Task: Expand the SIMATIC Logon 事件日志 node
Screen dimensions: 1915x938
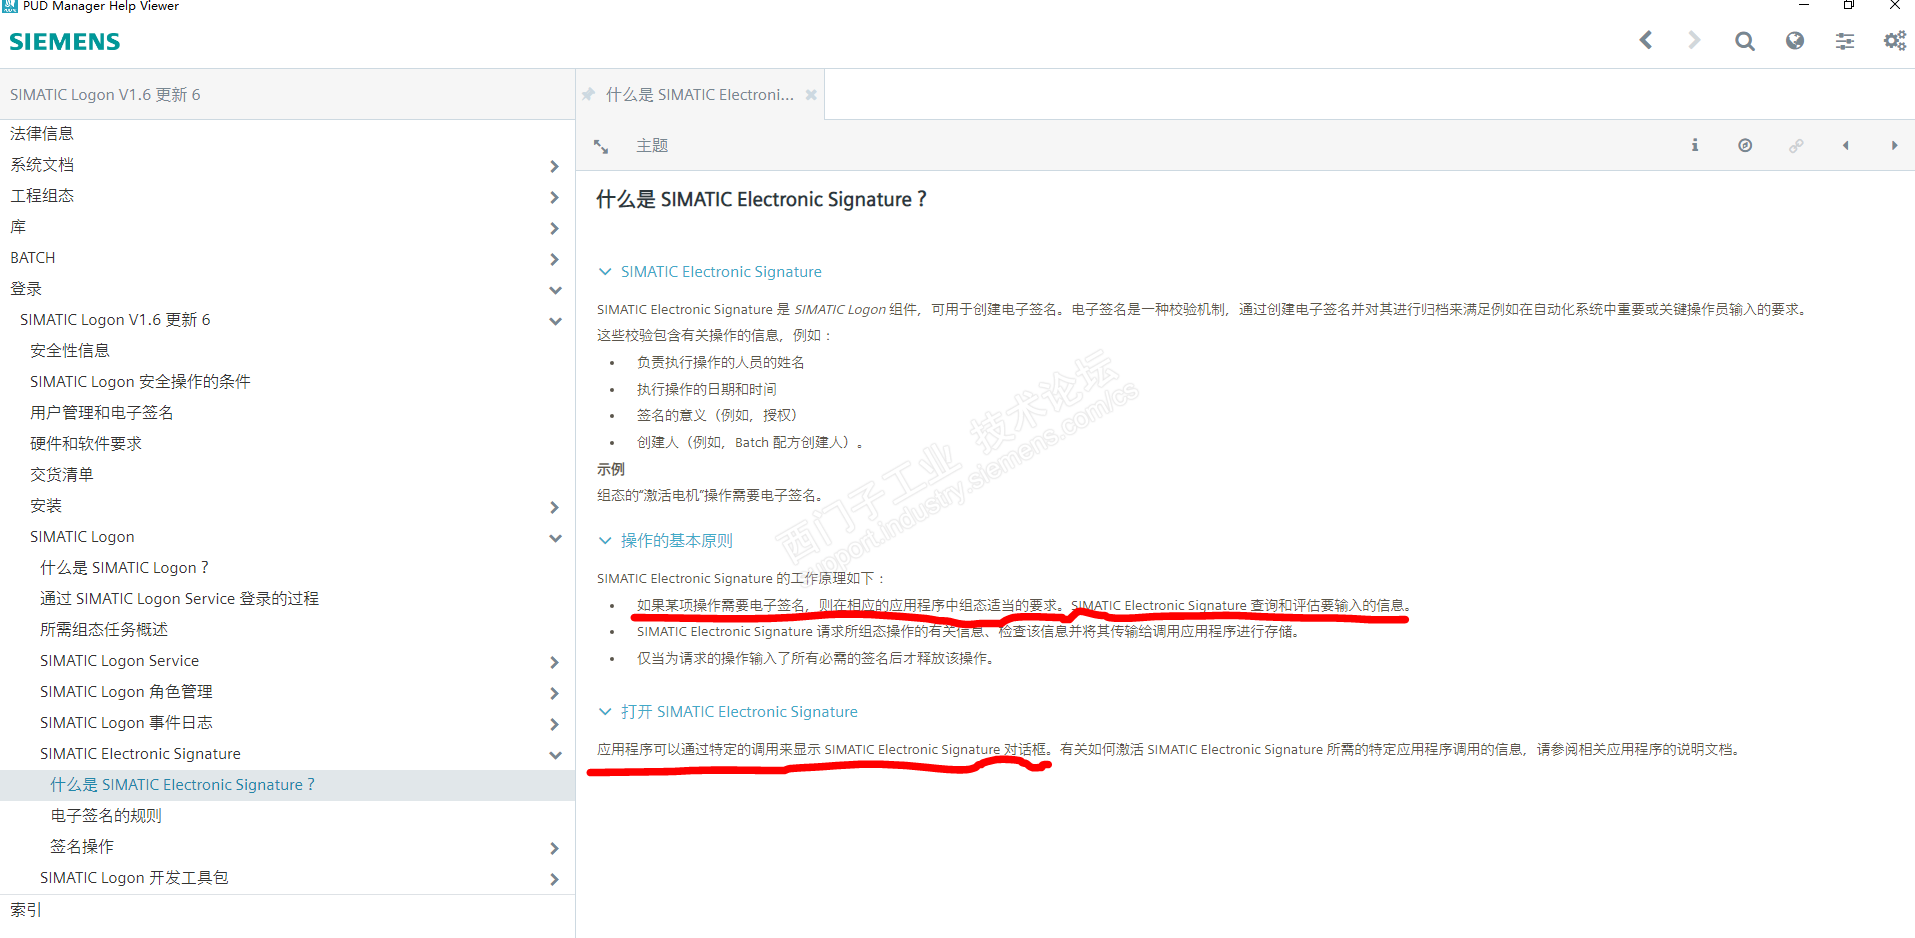Action: pyautogui.click(x=554, y=724)
